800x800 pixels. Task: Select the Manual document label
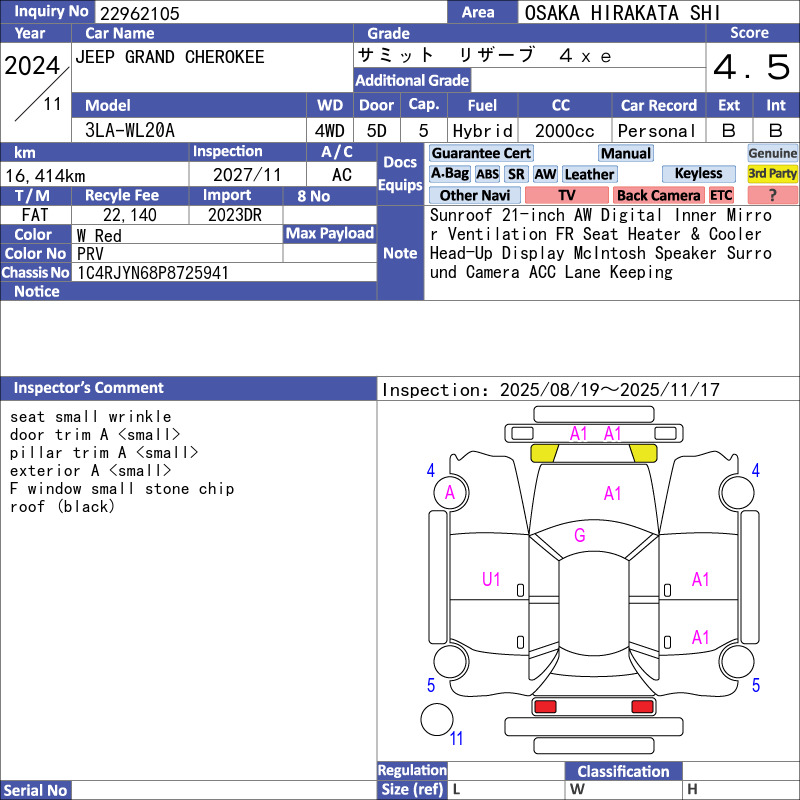(x=626, y=153)
